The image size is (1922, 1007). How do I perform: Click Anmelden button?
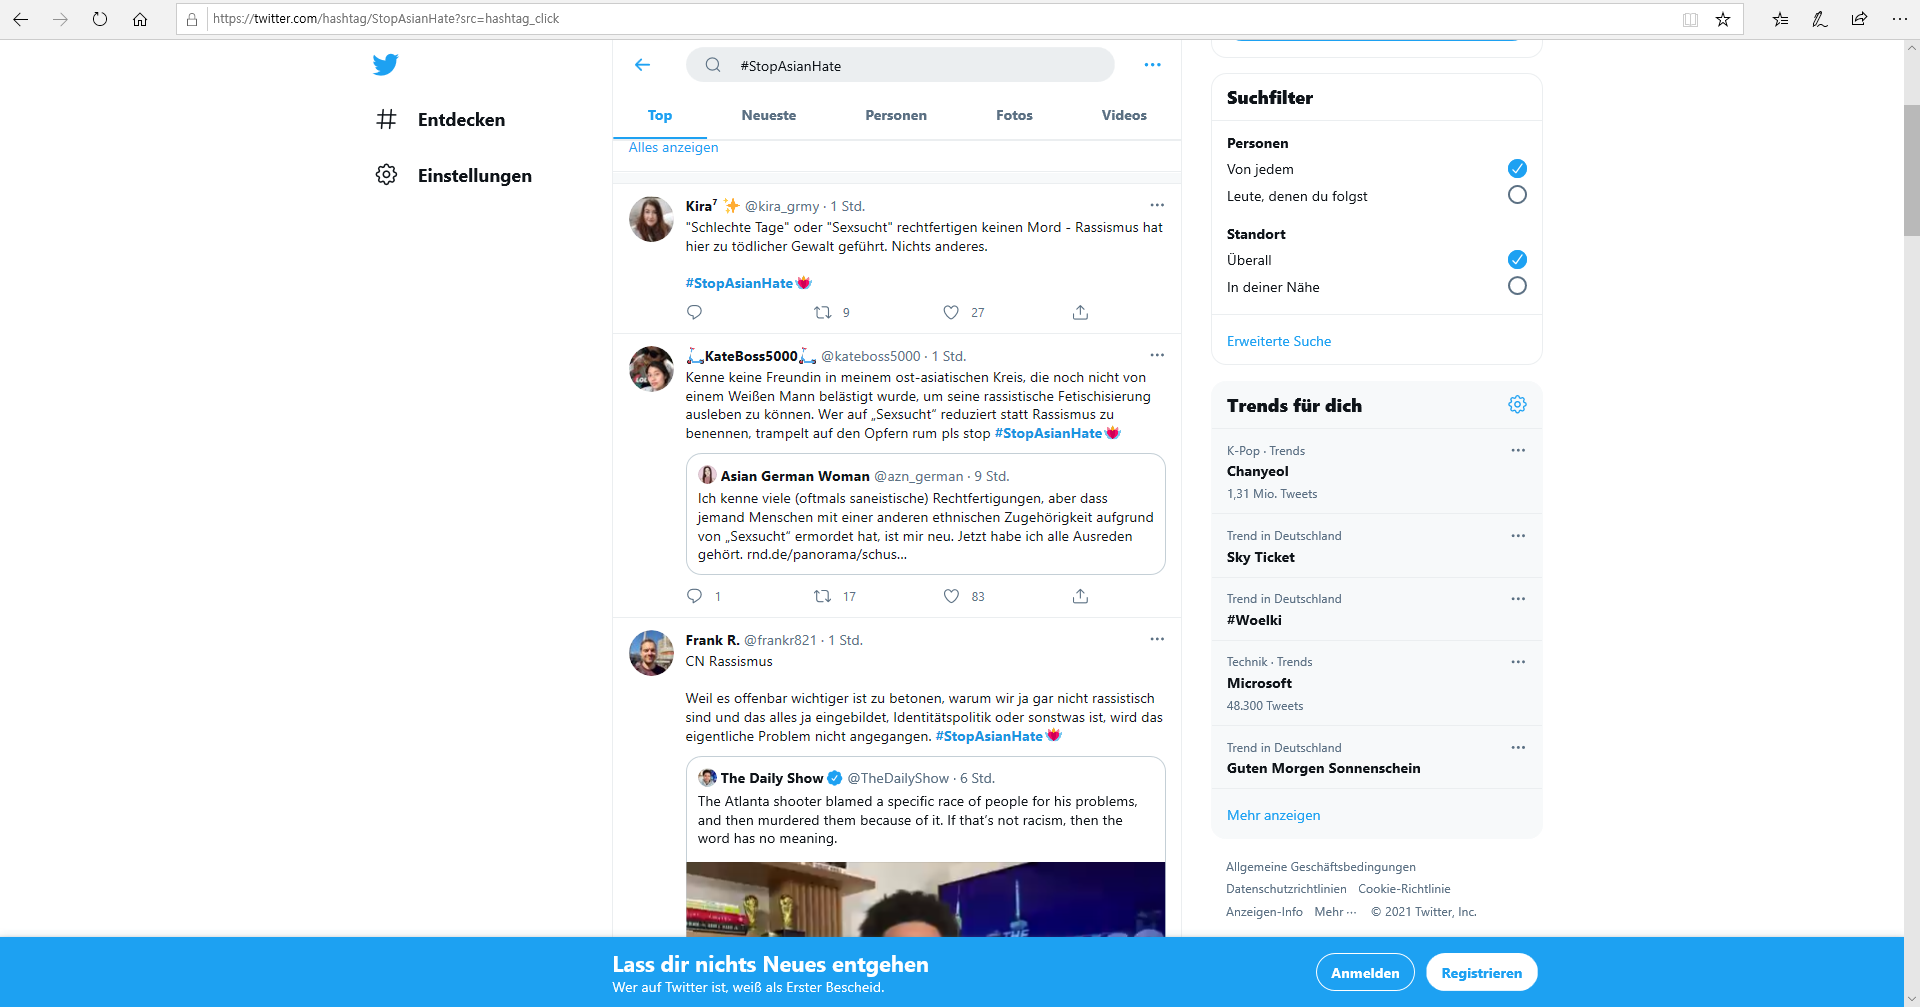tap(1365, 973)
